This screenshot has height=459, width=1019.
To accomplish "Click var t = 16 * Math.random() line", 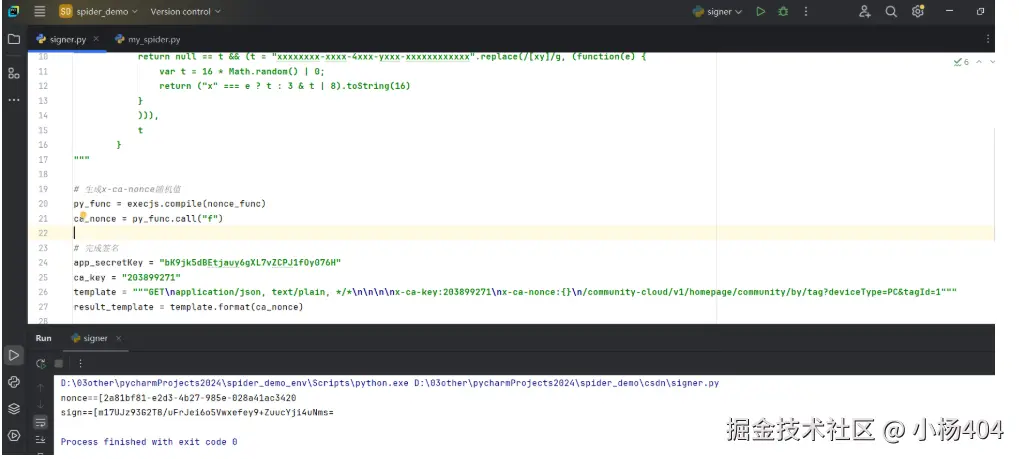I will click(x=242, y=72).
